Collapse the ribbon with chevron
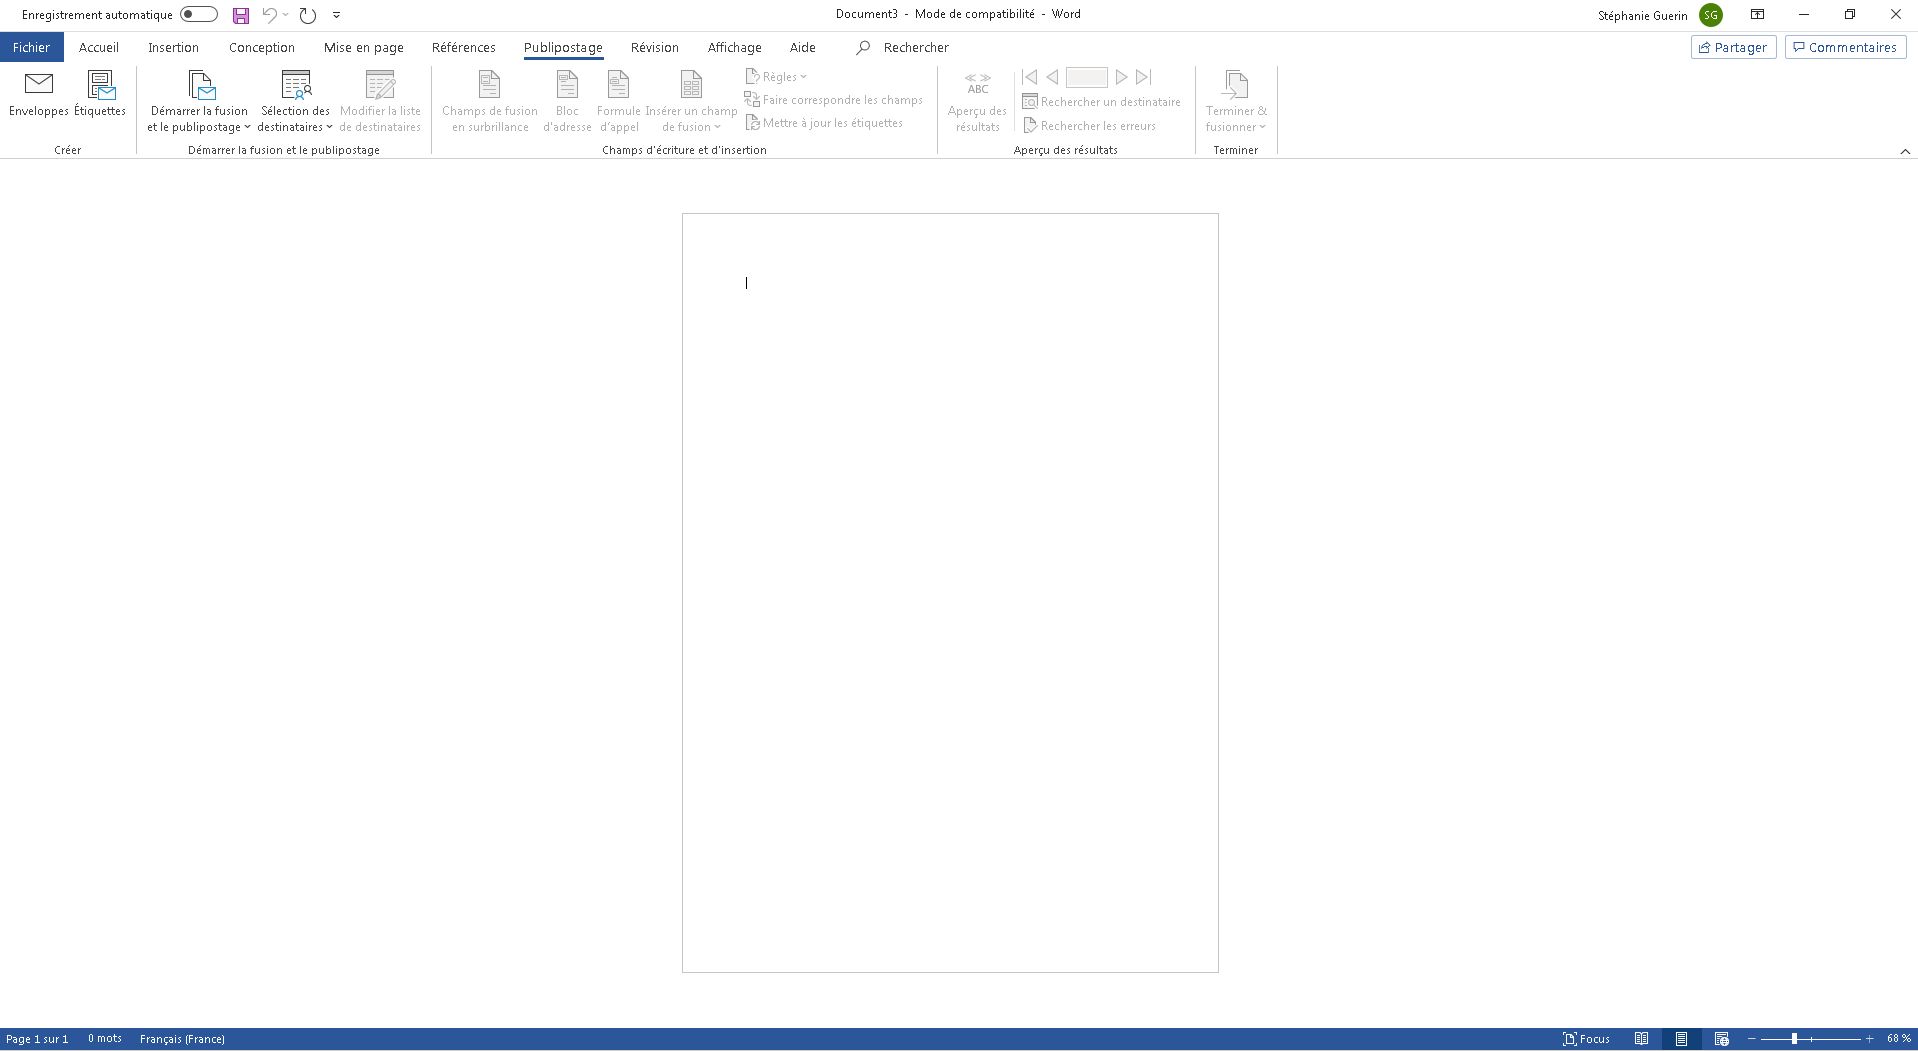The width and height of the screenshot is (1918, 1051). [x=1904, y=151]
